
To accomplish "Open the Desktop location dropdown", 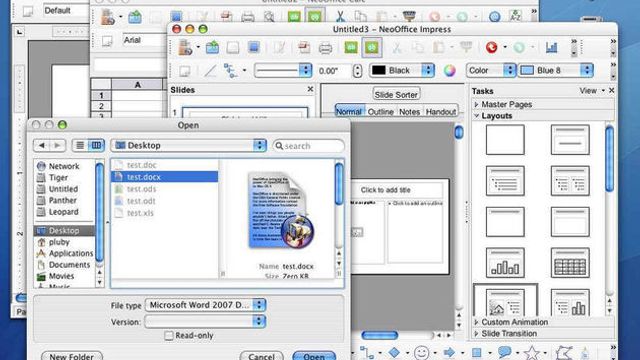I will click(189, 145).
